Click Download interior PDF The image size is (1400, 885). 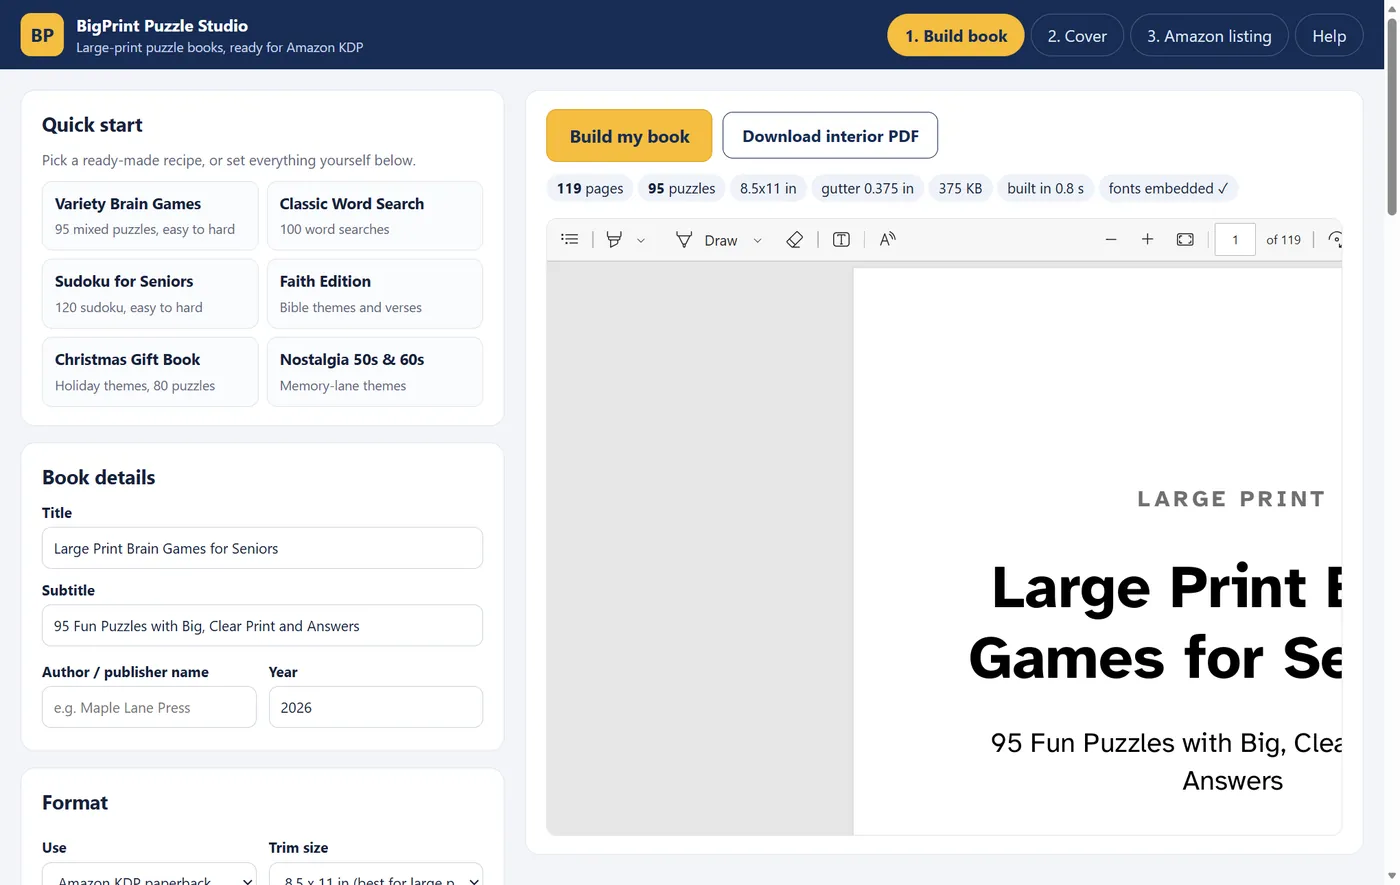pyautogui.click(x=830, y=135)
